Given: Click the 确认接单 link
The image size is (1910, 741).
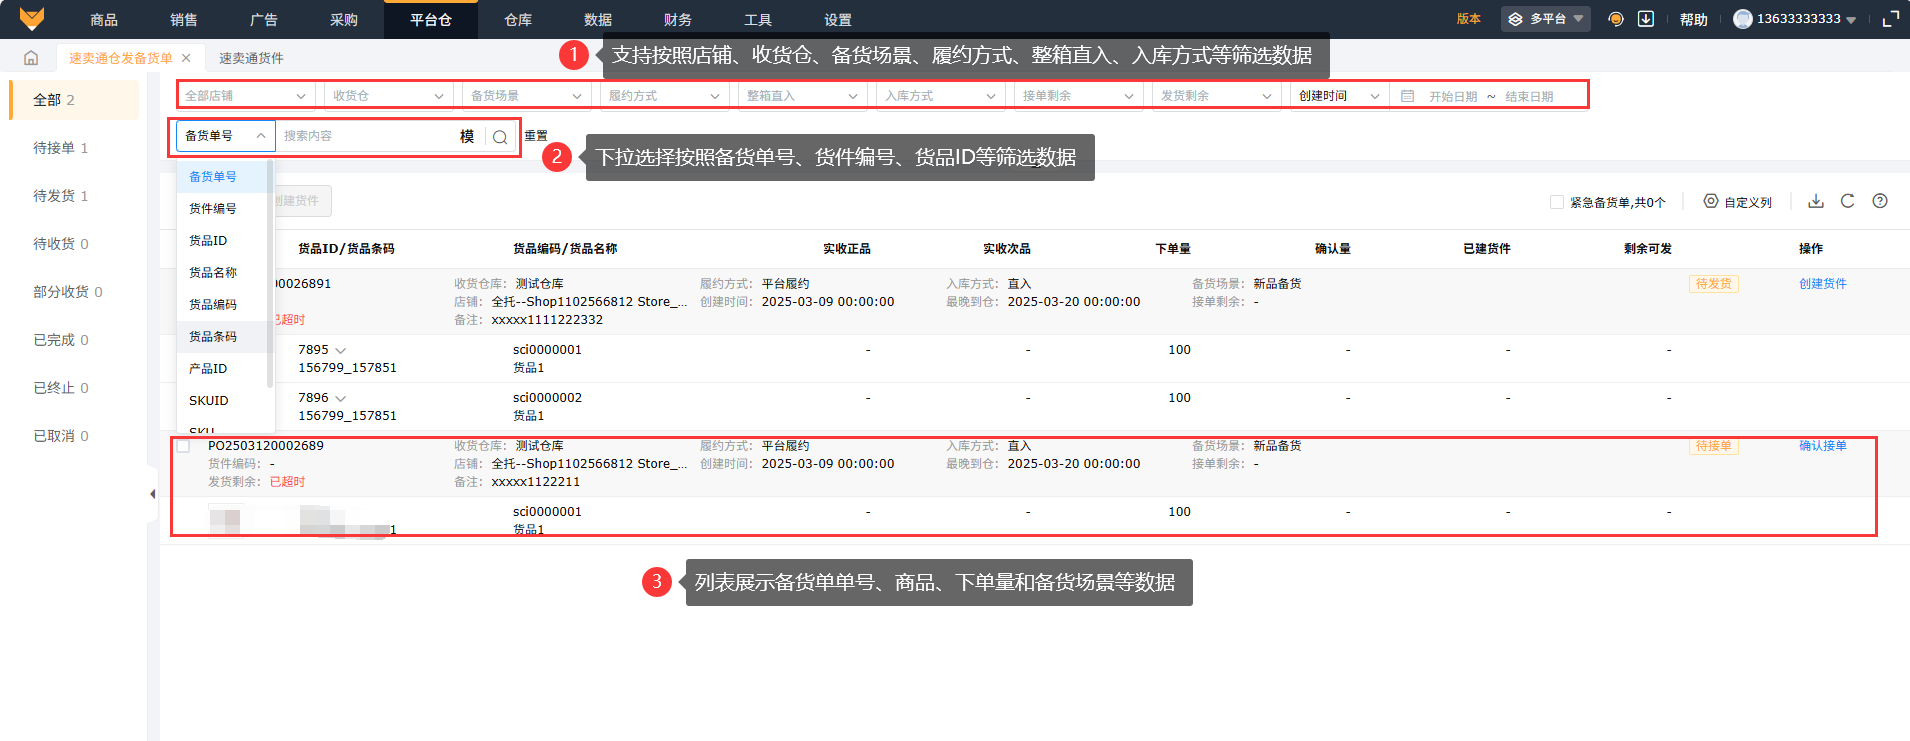Looking at the screenshot, I should point(1822,446).
